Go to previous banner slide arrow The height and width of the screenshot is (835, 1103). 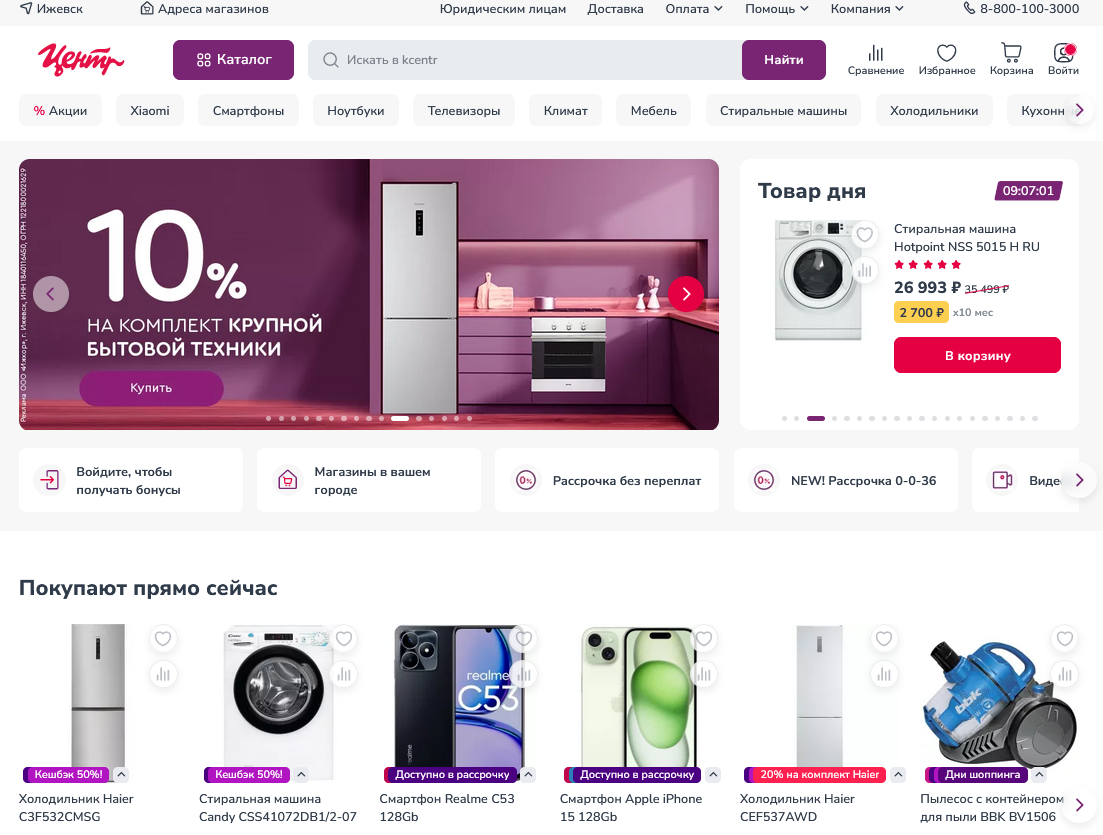point(51,293)
